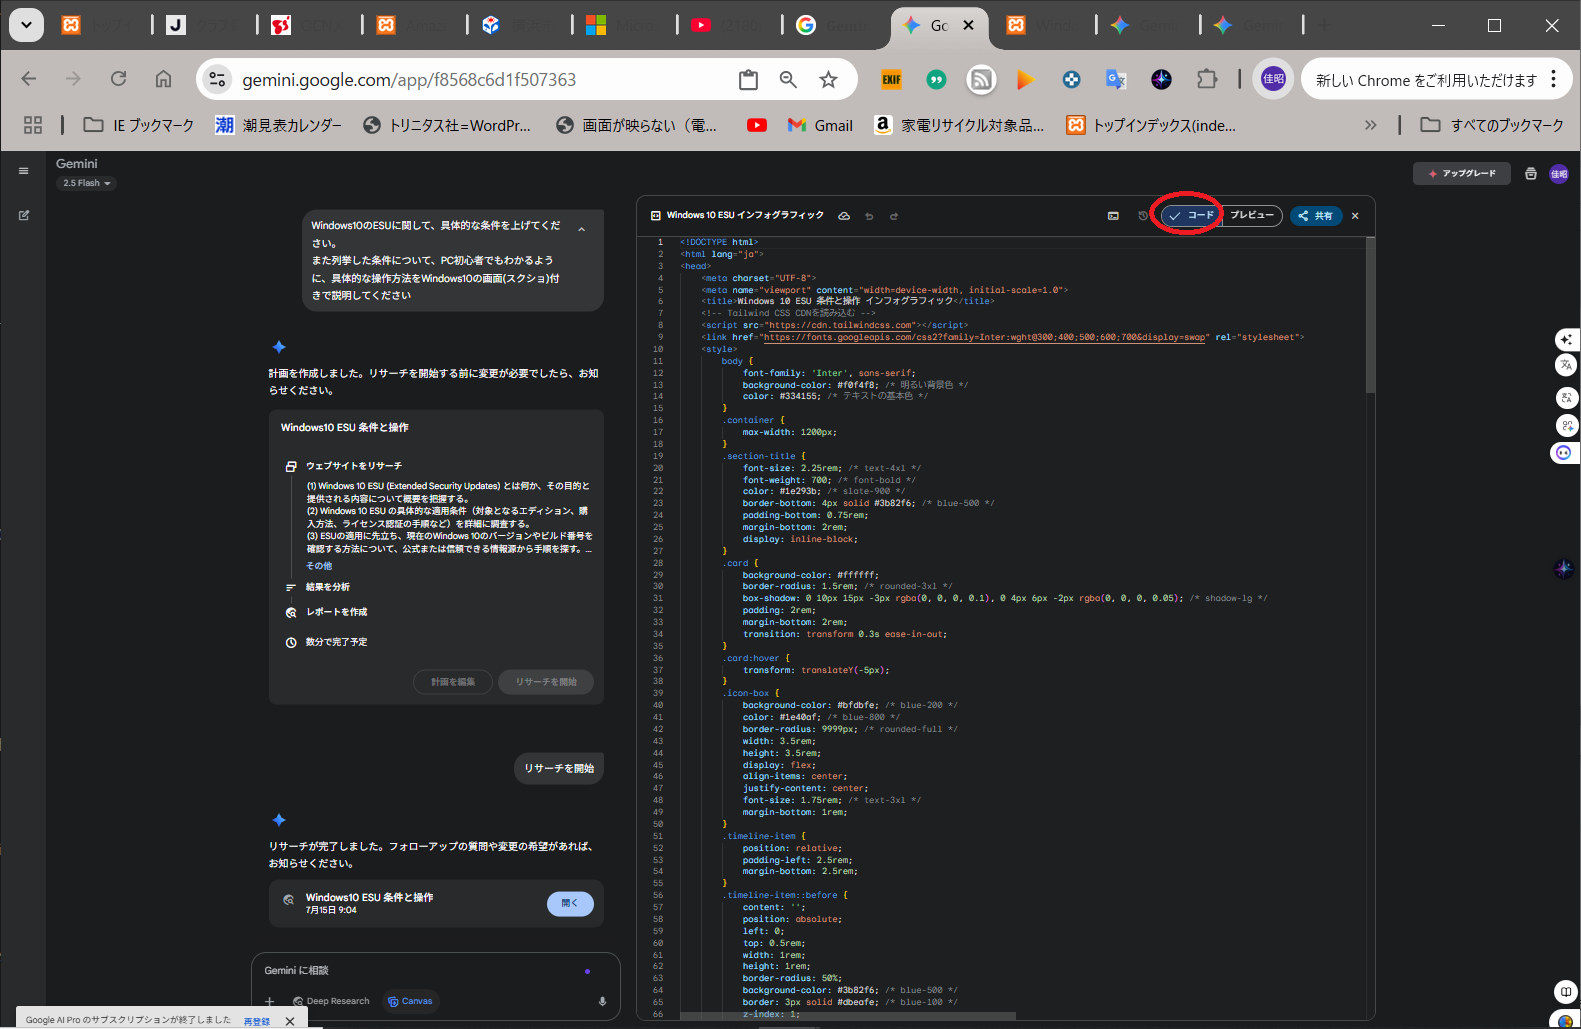Click the code editor vertical scrollbar

pyautogui.click(x=1370, y=315)
